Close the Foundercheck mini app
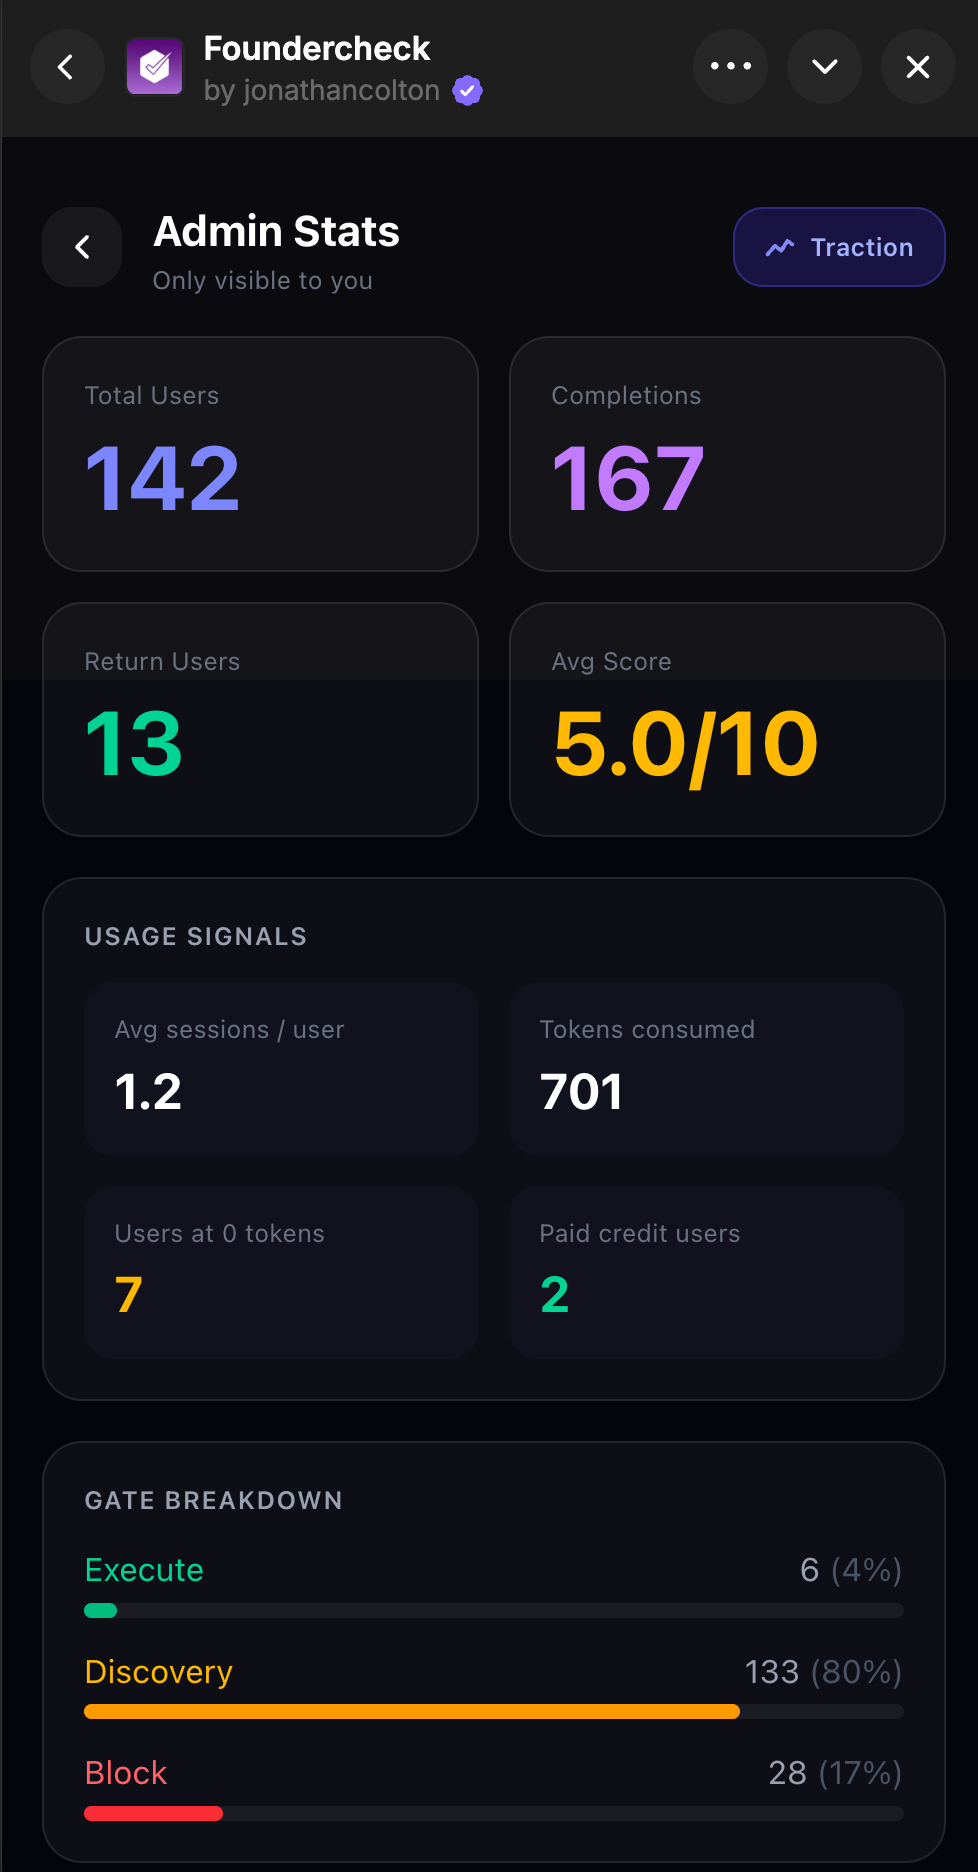 (918, 67)
